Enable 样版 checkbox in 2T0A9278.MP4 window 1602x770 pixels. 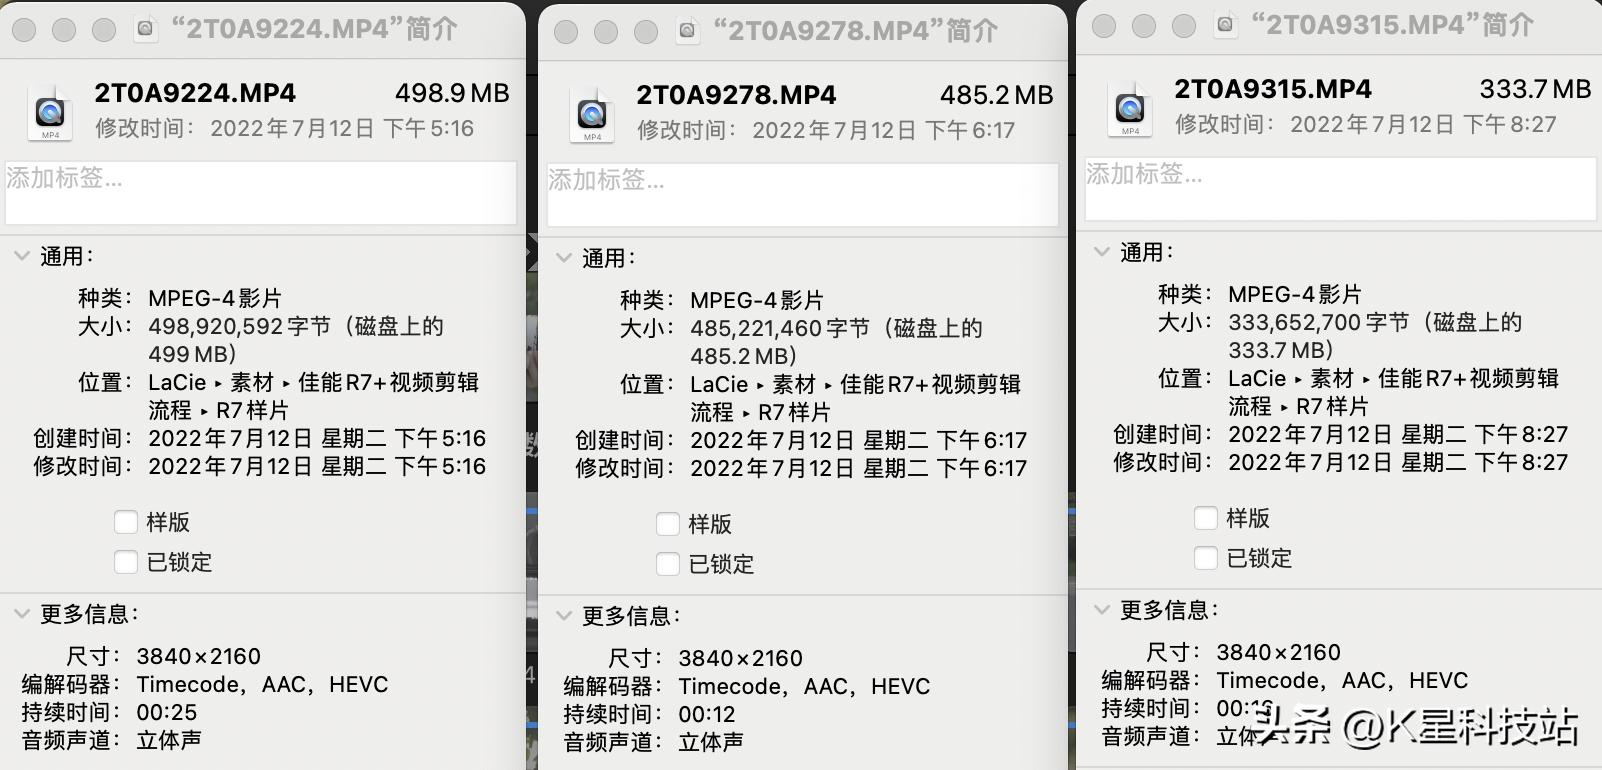(x=668, y=524)
